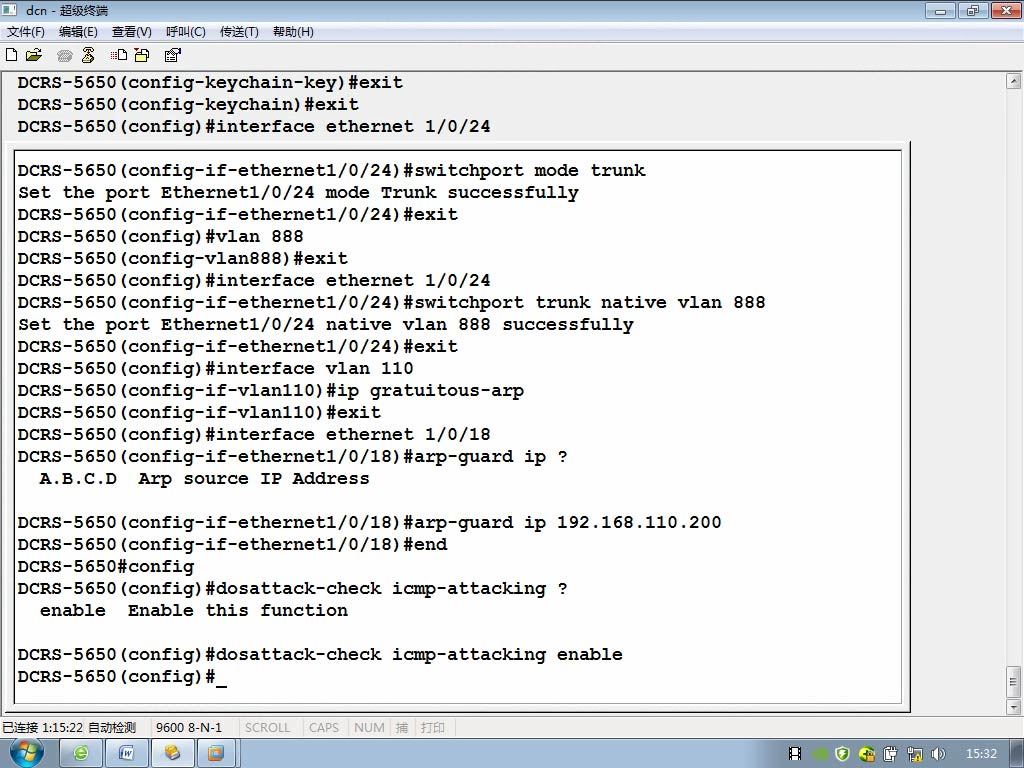The image size is (1024, 768).
Task: Open the 帮助(H) menu
Action: [x=293, y=31]
